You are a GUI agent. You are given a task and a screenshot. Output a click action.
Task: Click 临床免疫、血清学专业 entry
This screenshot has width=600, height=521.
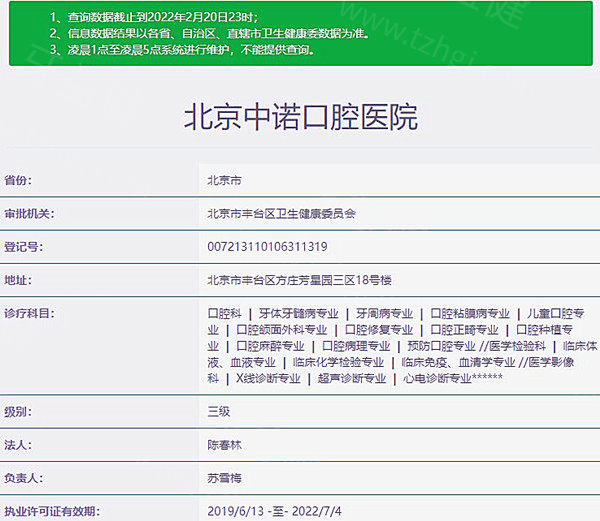(x=458, y=362)
